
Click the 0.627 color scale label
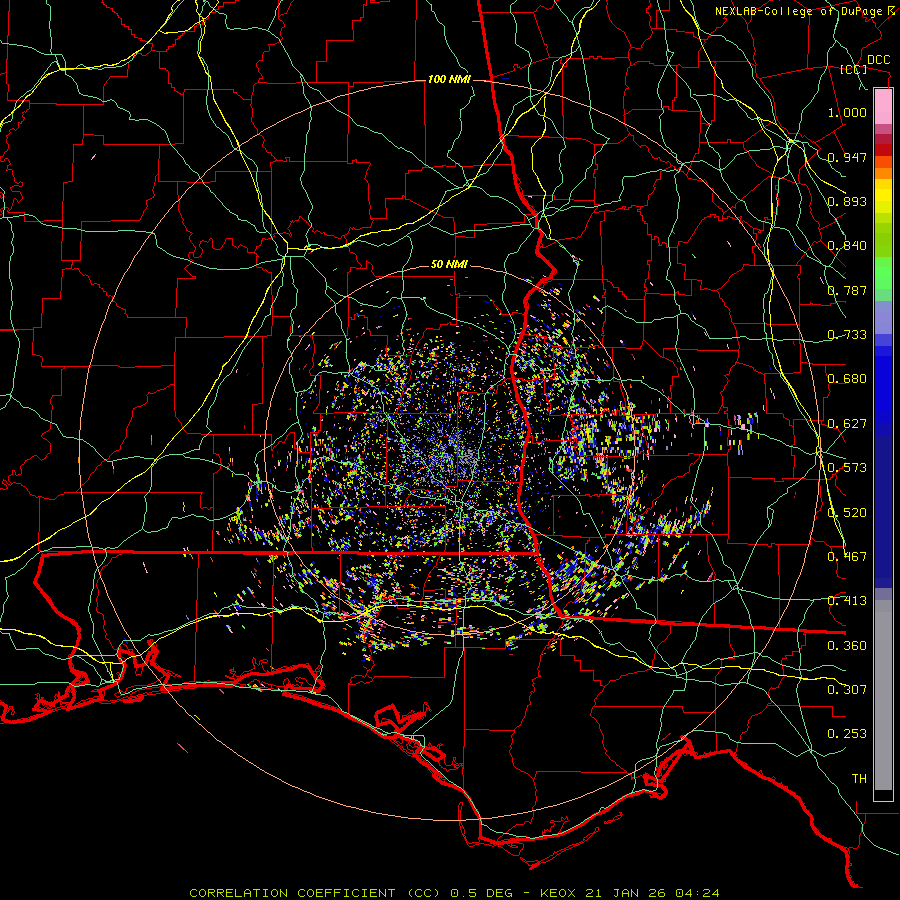pos(847,424)
